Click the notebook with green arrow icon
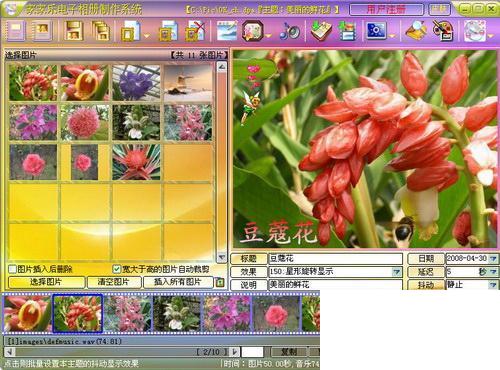The width and height of the screenshot is (500, 370). click(x=321, y=31)
